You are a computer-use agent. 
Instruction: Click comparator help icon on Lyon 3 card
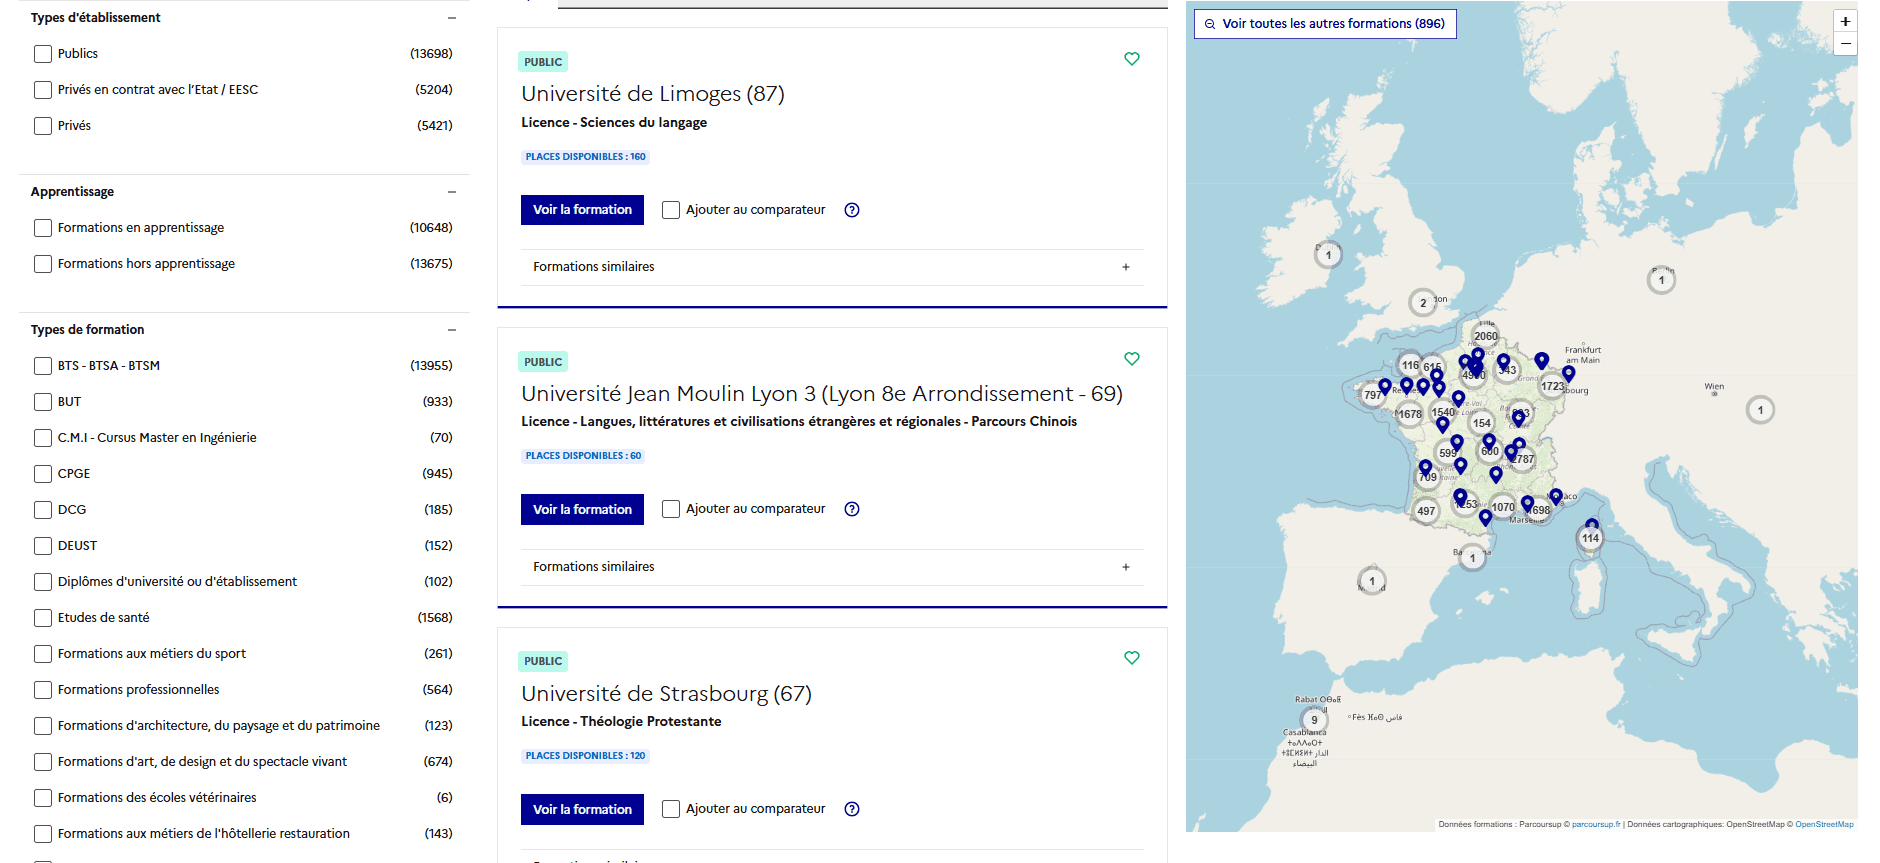(x=852, y=509)
